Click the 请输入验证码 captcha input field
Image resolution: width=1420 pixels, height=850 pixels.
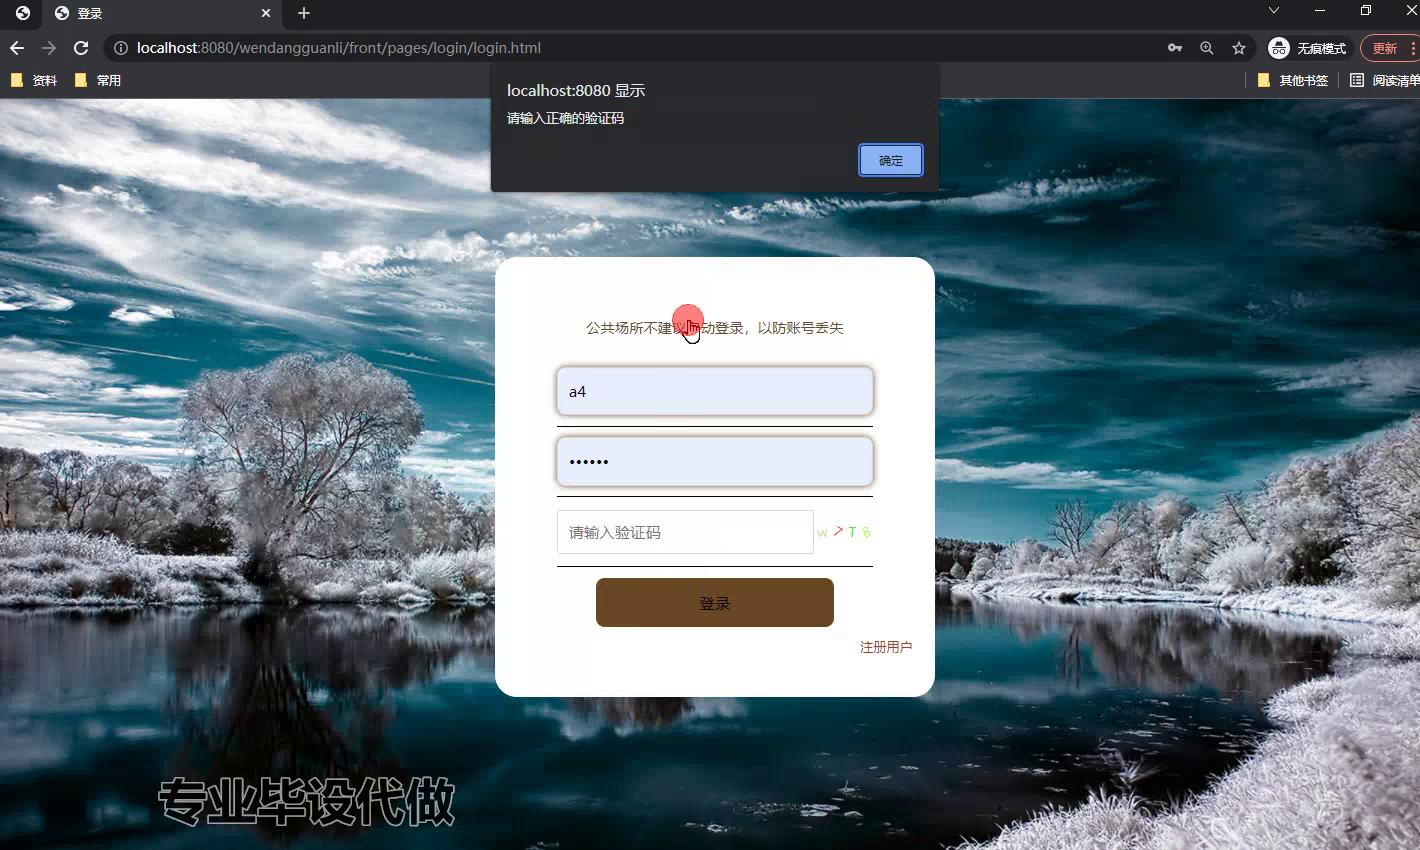[x=685, y=531]
